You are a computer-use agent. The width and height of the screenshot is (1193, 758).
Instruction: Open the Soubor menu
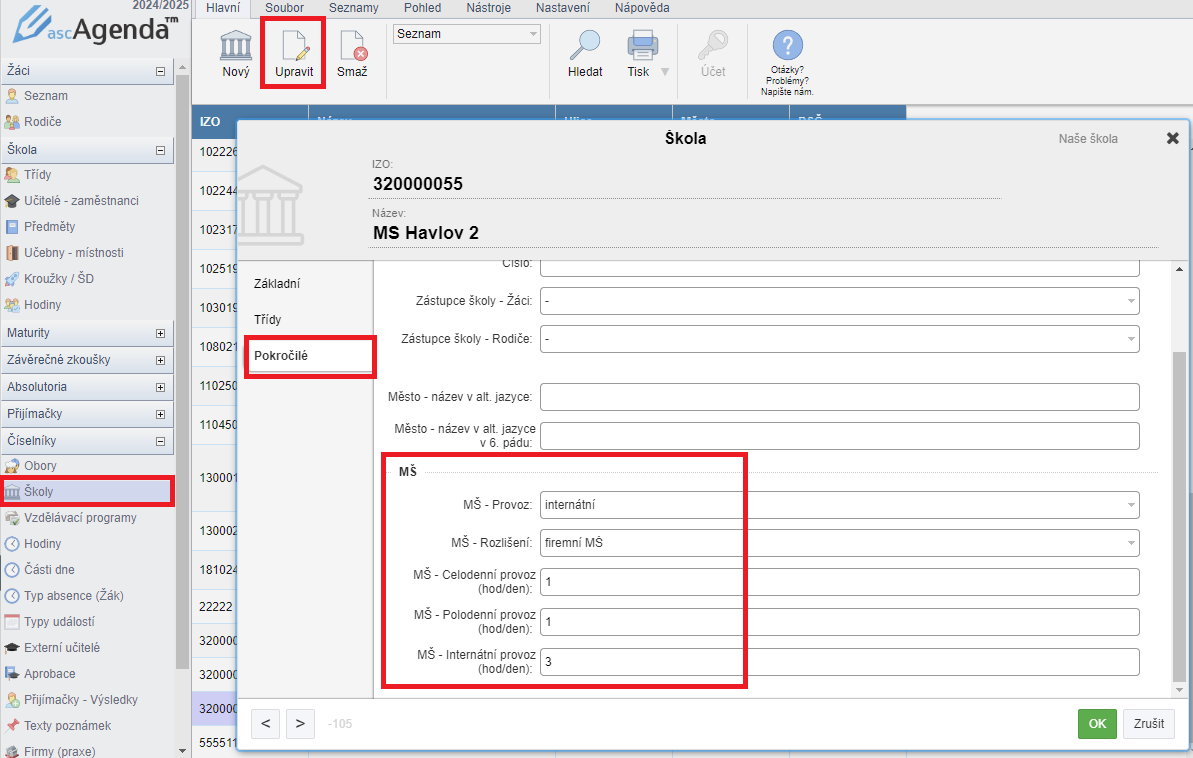tap(285, 8)
